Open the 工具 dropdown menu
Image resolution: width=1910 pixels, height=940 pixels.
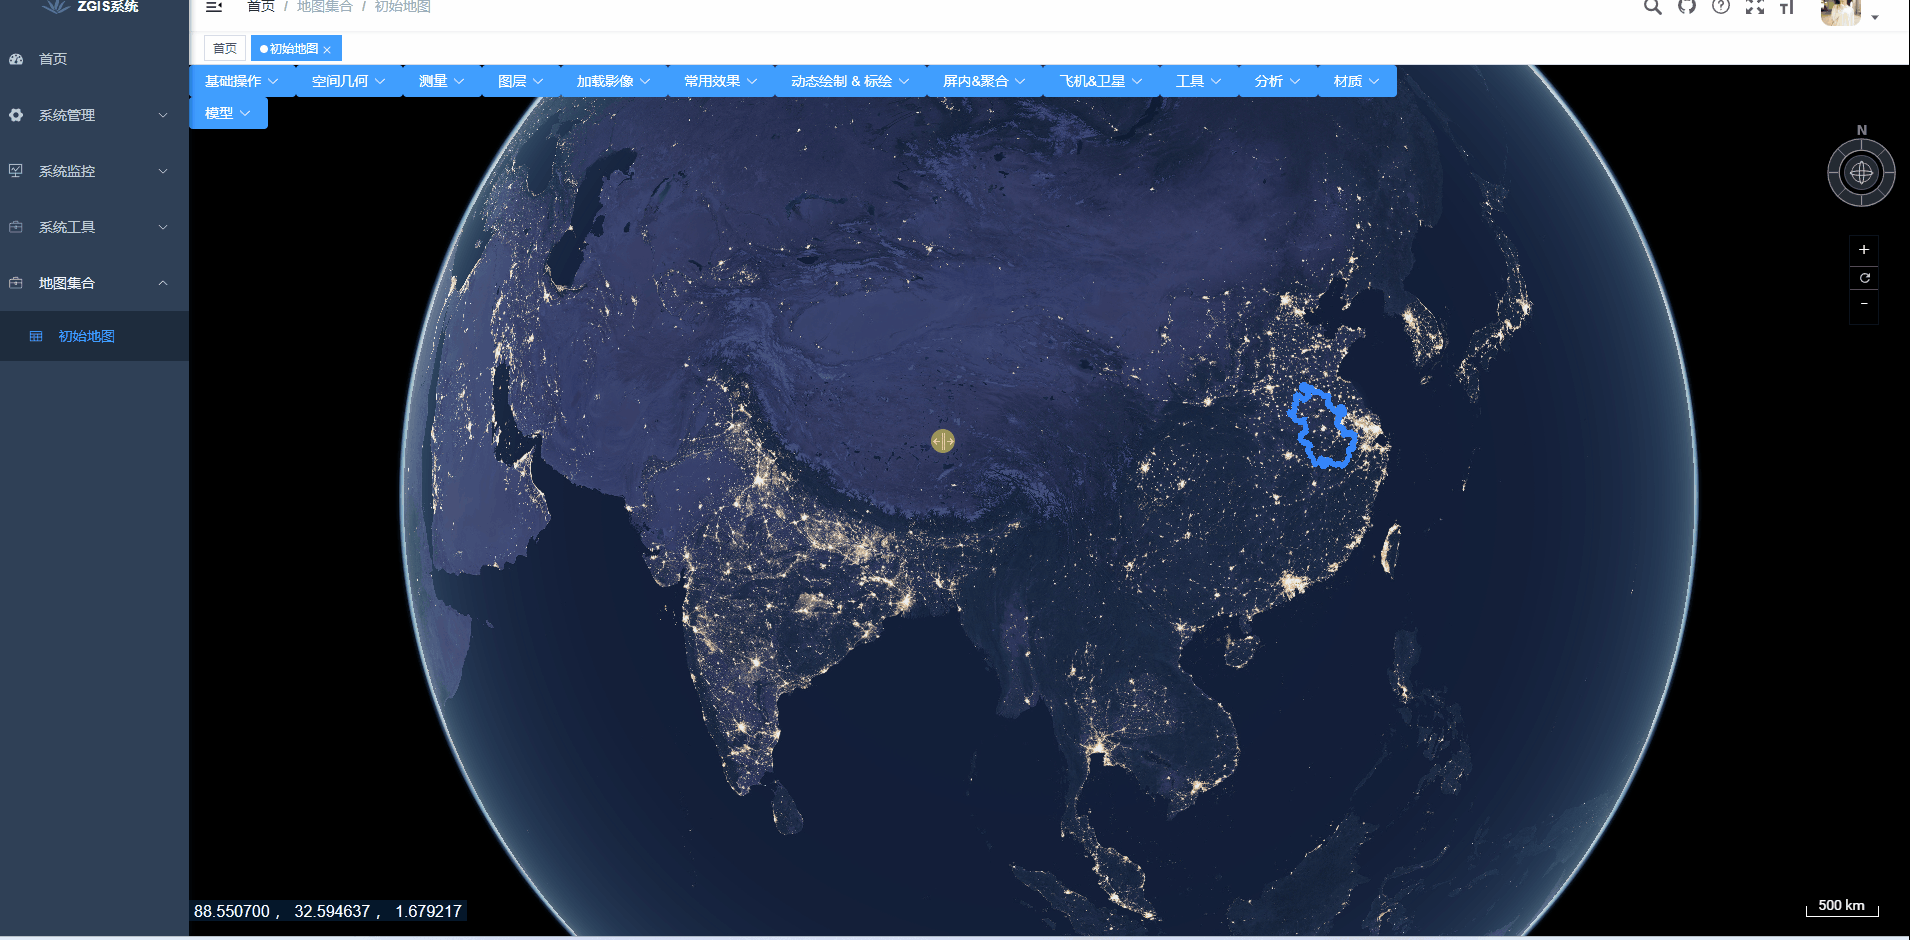[x=1199, y=81]
